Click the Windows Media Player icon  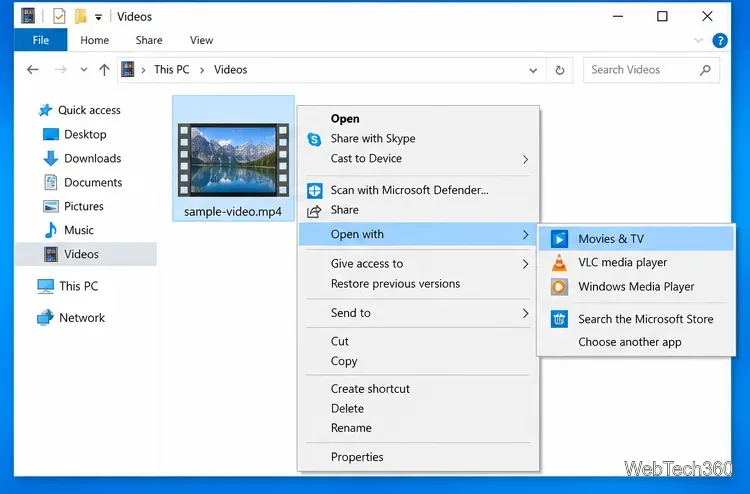tap(559, 287)
